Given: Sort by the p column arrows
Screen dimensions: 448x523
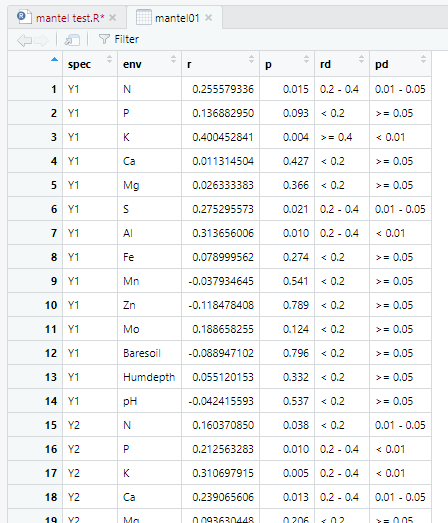Looking at the screenshot, I should [307, 59].
